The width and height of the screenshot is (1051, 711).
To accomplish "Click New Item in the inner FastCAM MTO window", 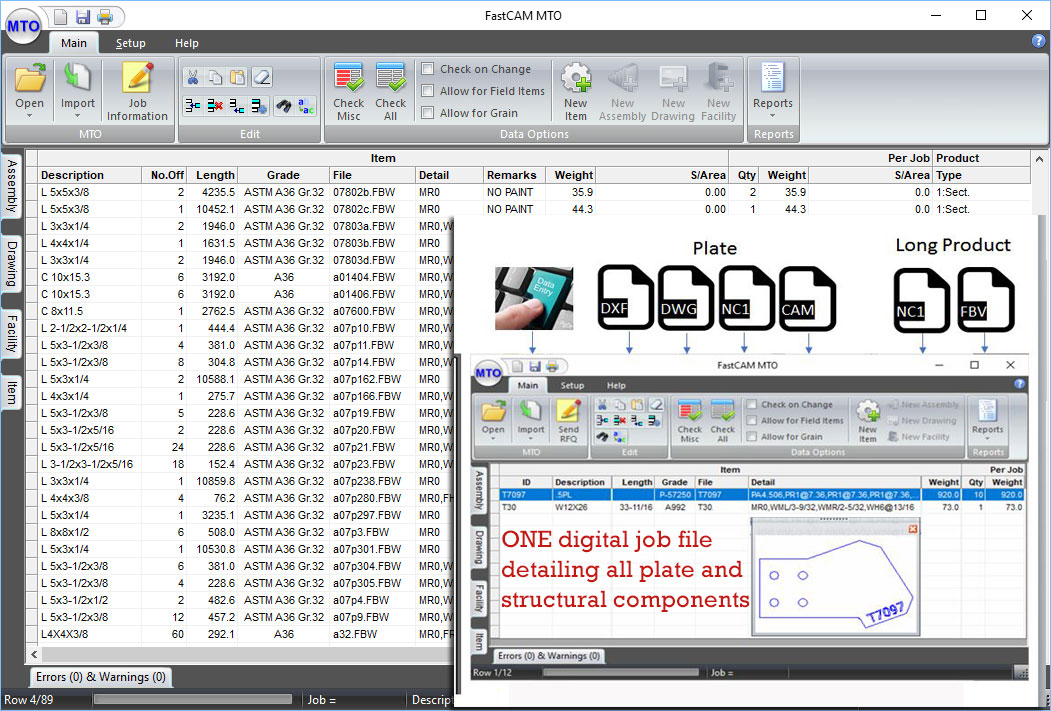I will coord(867,420).
